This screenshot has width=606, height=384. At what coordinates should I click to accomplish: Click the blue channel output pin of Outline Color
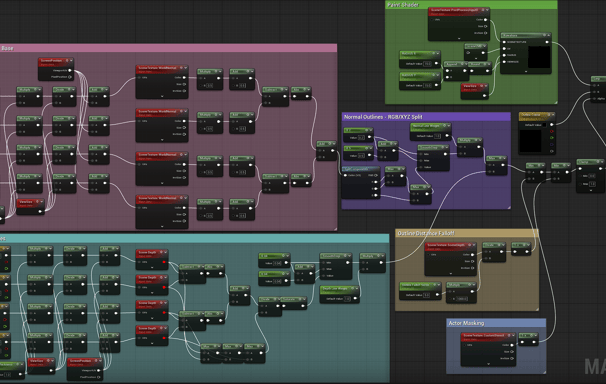552,144
